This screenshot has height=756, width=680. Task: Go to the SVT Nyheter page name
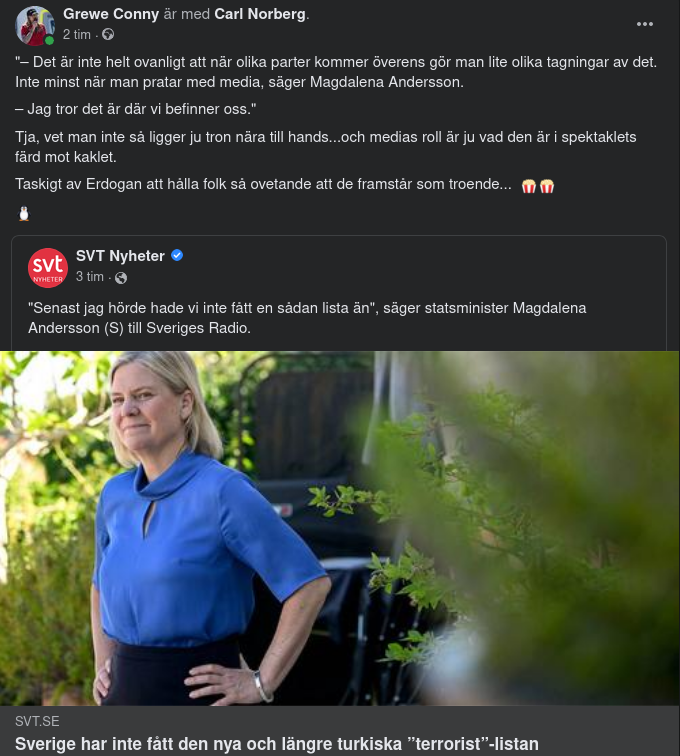(120, 256)
